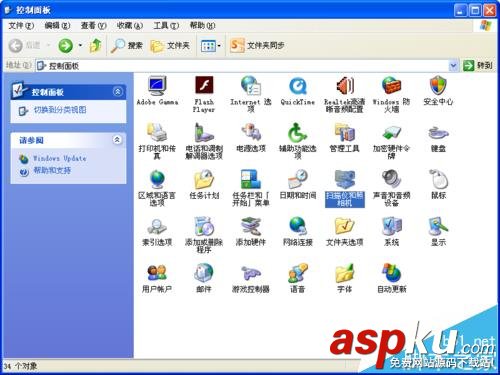Click the Up one level folder button

tap(95, 46)
